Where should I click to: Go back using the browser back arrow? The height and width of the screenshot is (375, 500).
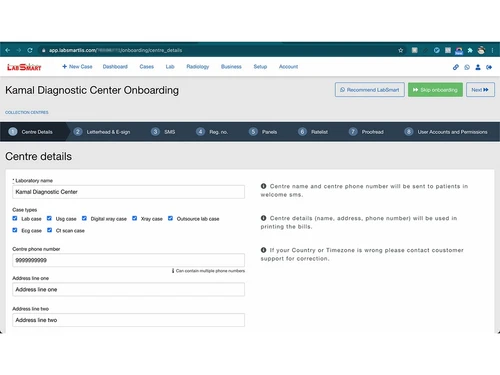tap(8, 50)
